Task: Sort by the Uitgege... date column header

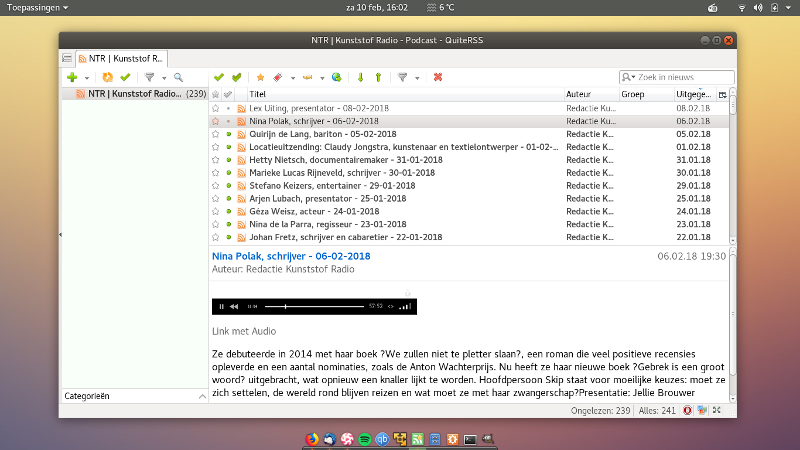Action: [x=695, y=94]
